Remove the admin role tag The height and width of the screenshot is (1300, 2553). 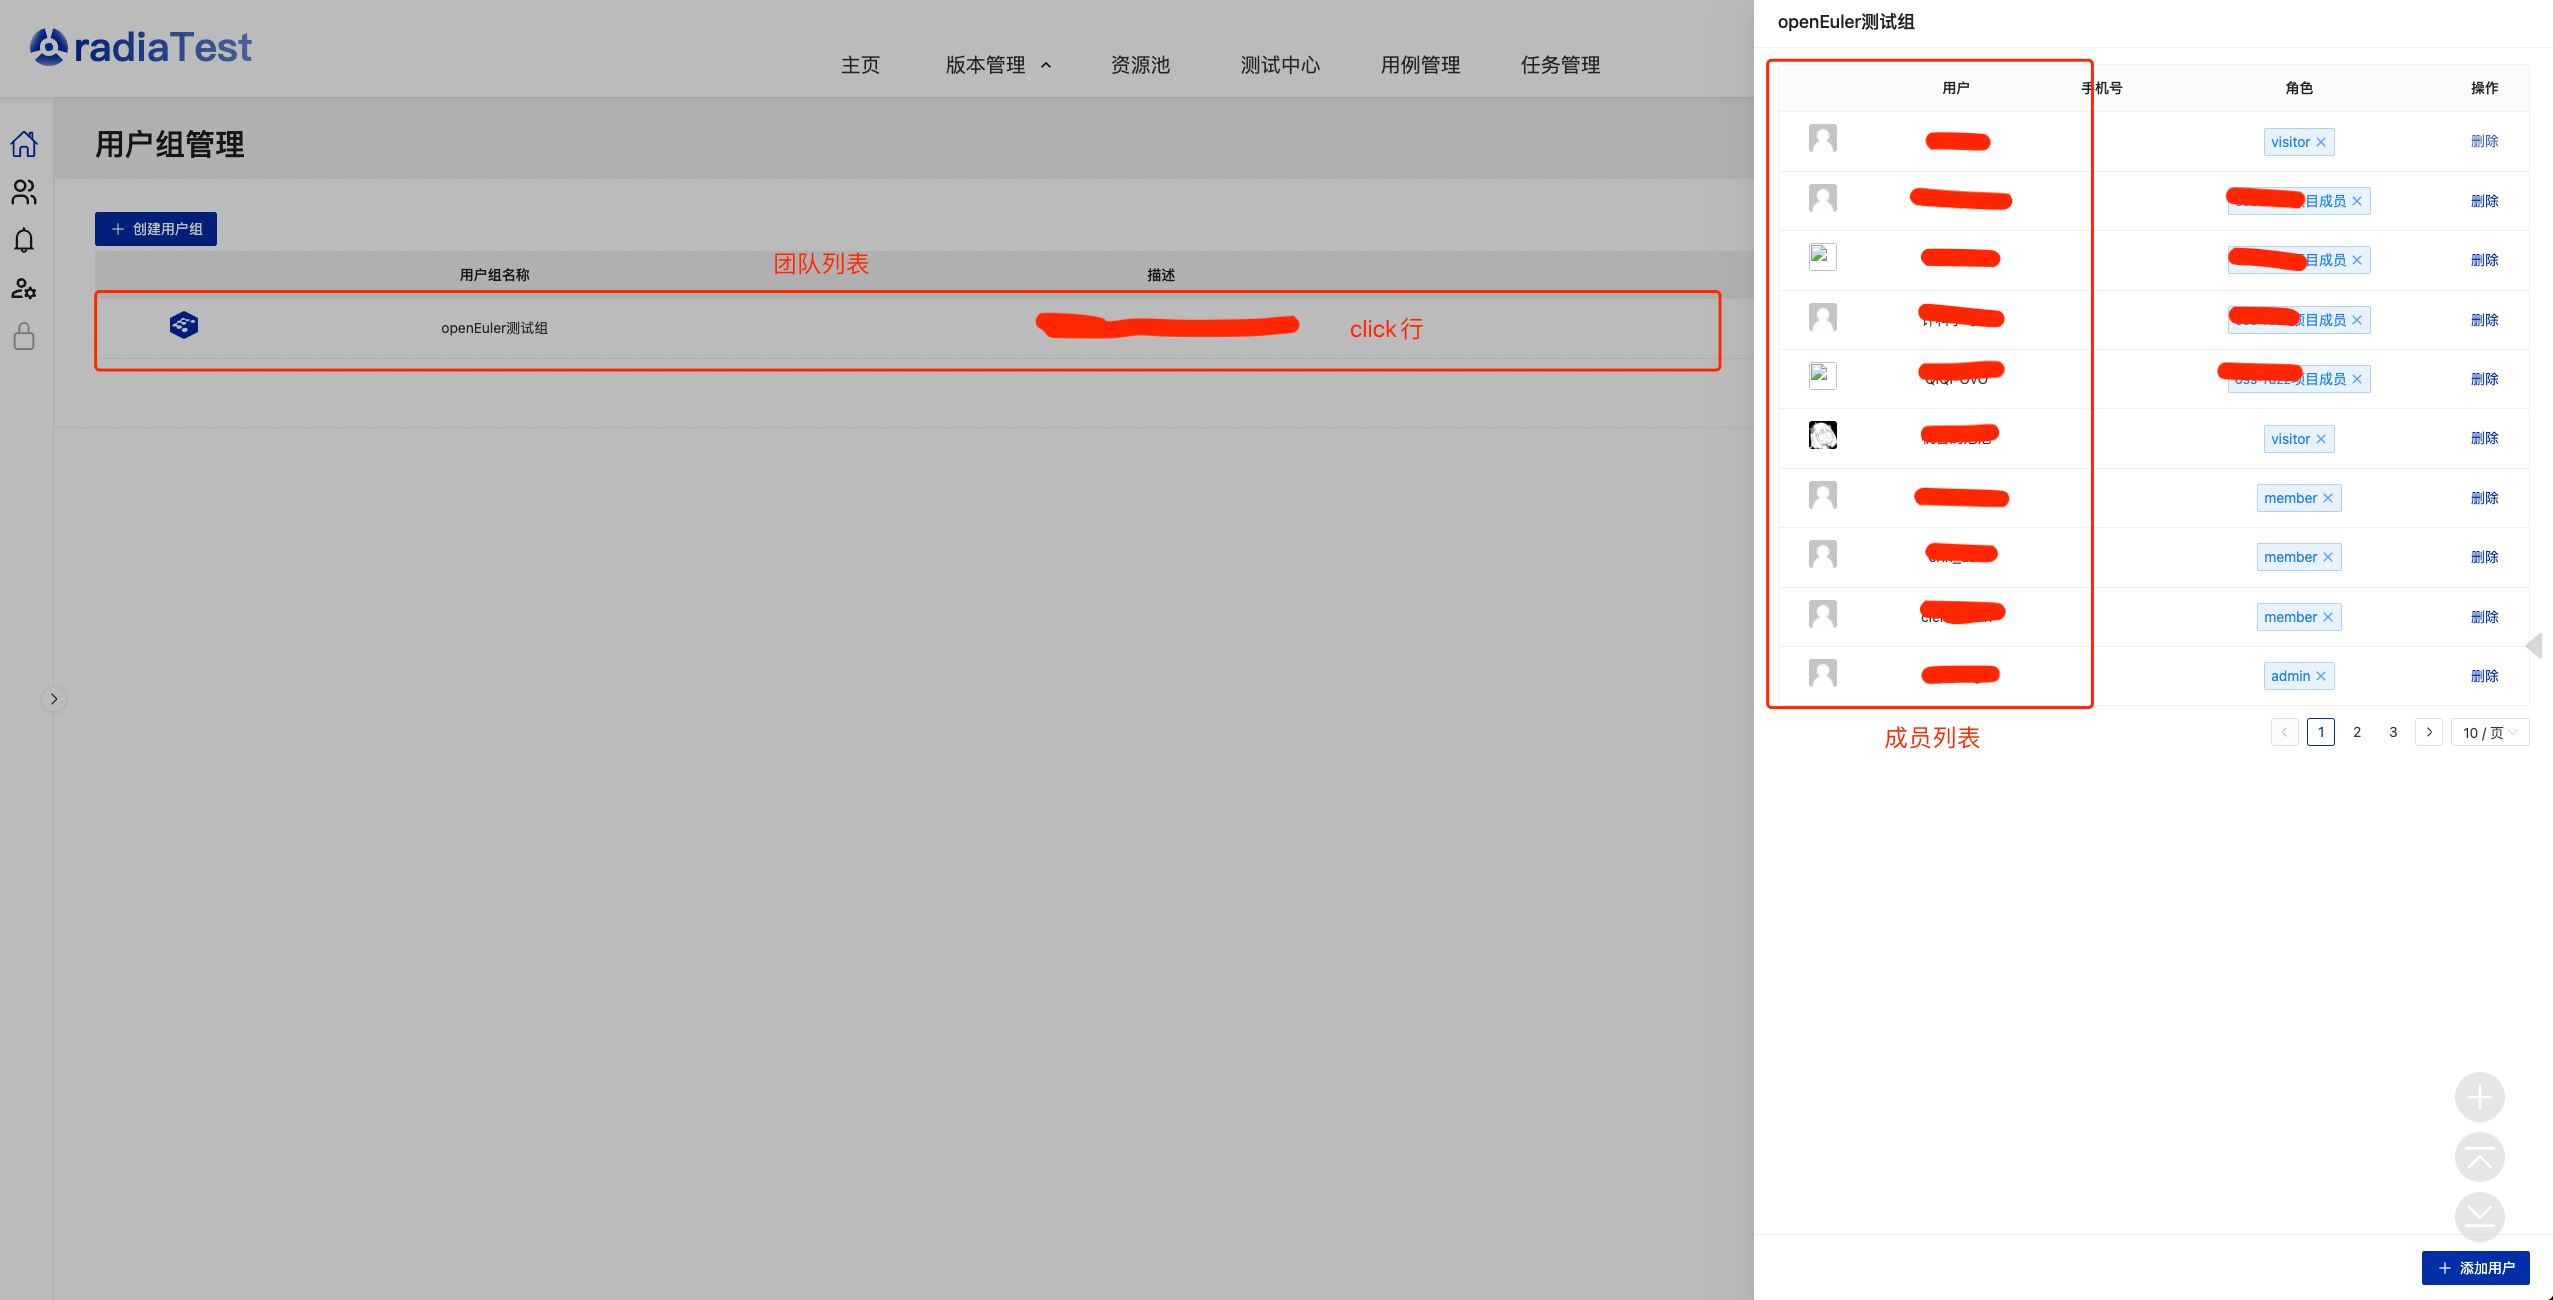(x=2321, y=677)
